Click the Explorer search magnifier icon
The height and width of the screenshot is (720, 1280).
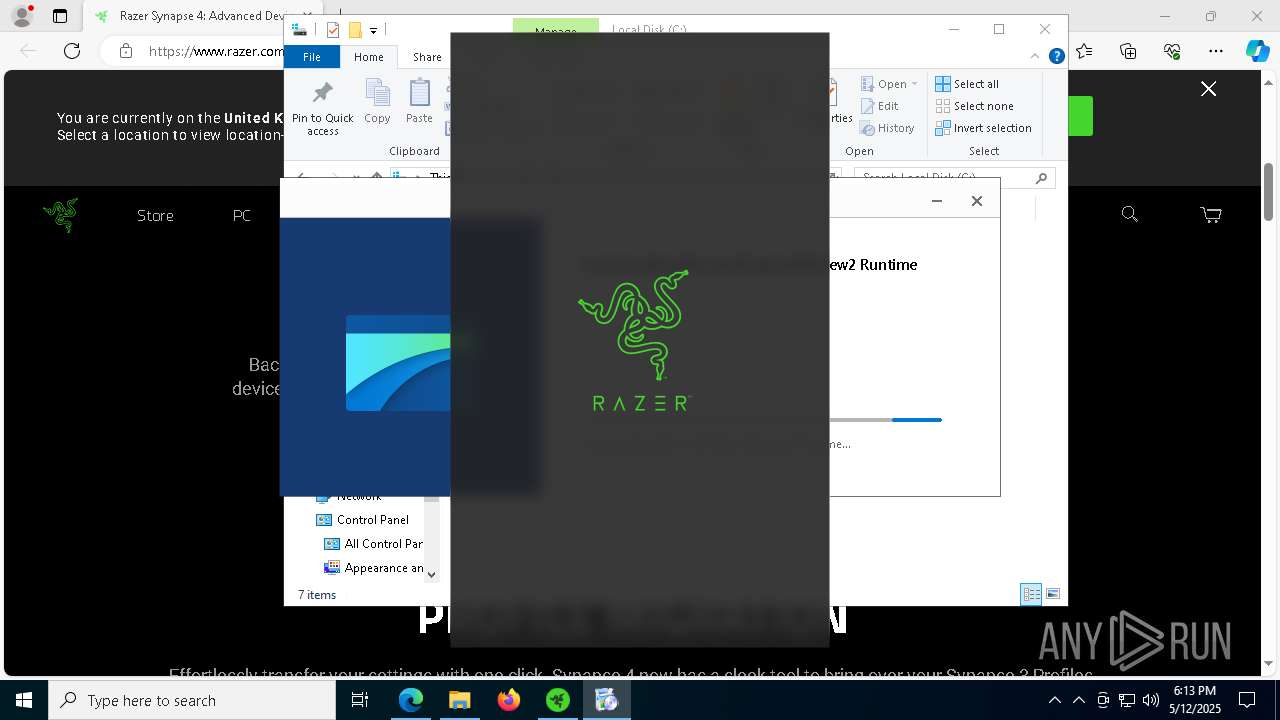tap(1041, 178)
